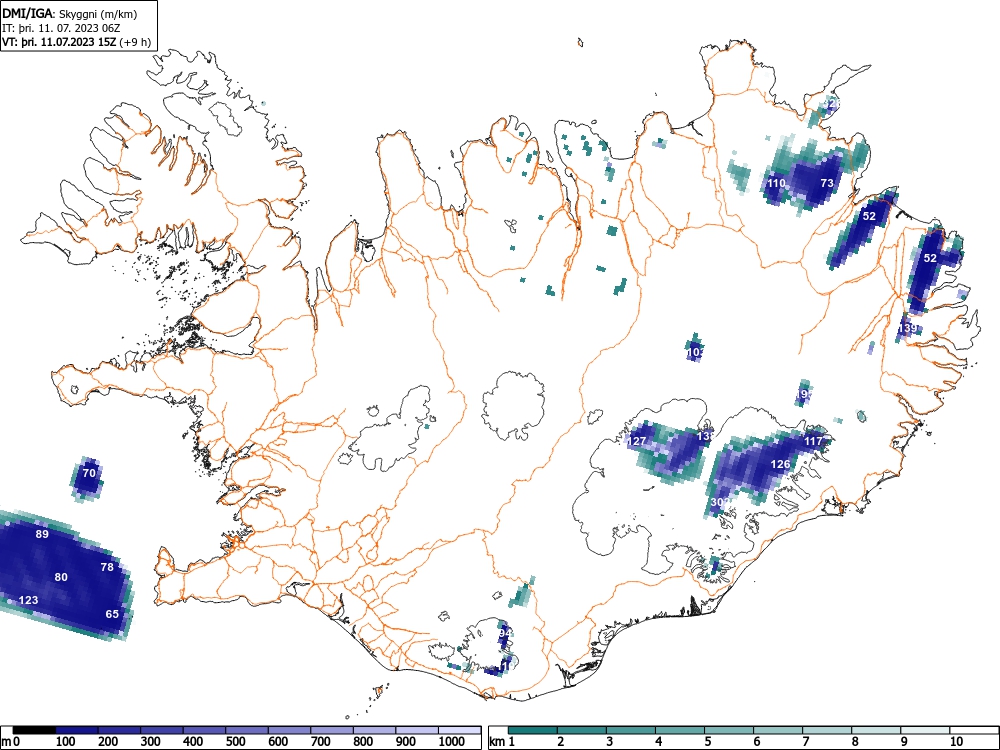Click the value '127' on Vatnajökull glacier

pos(637,441)
